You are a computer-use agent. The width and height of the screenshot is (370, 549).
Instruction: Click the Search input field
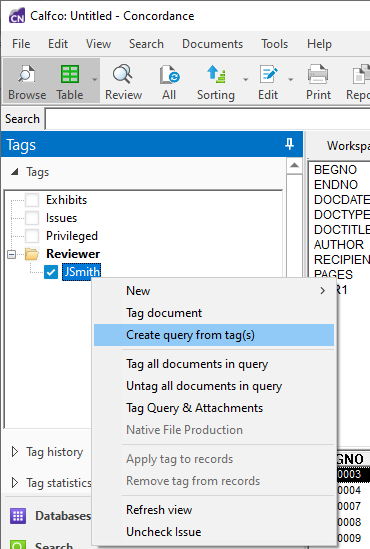click(207, 119)
